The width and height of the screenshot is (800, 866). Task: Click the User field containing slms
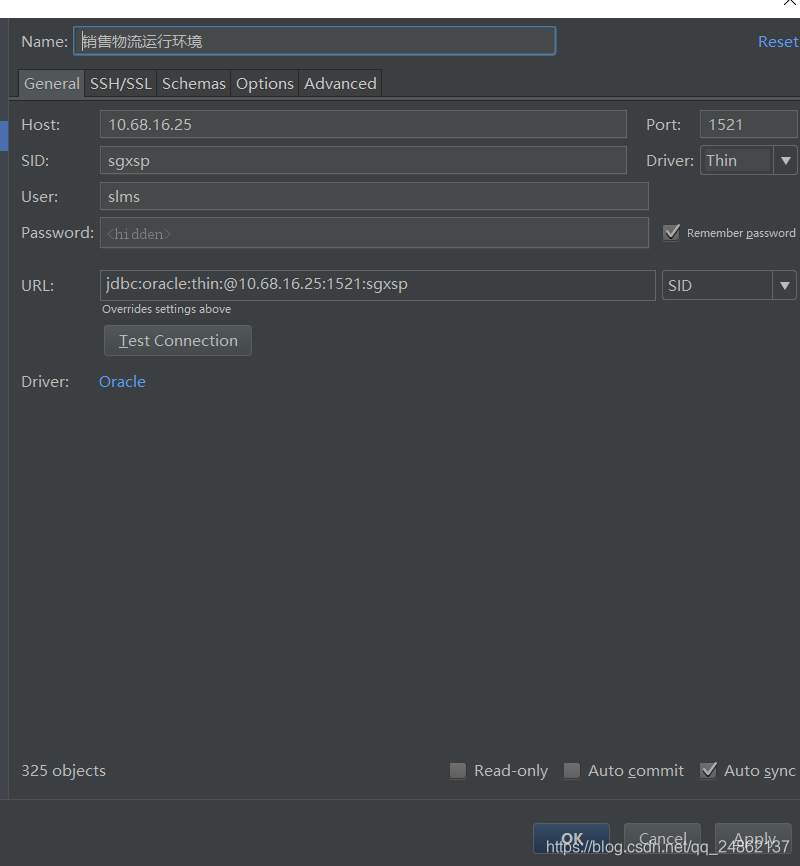[374, 196]
